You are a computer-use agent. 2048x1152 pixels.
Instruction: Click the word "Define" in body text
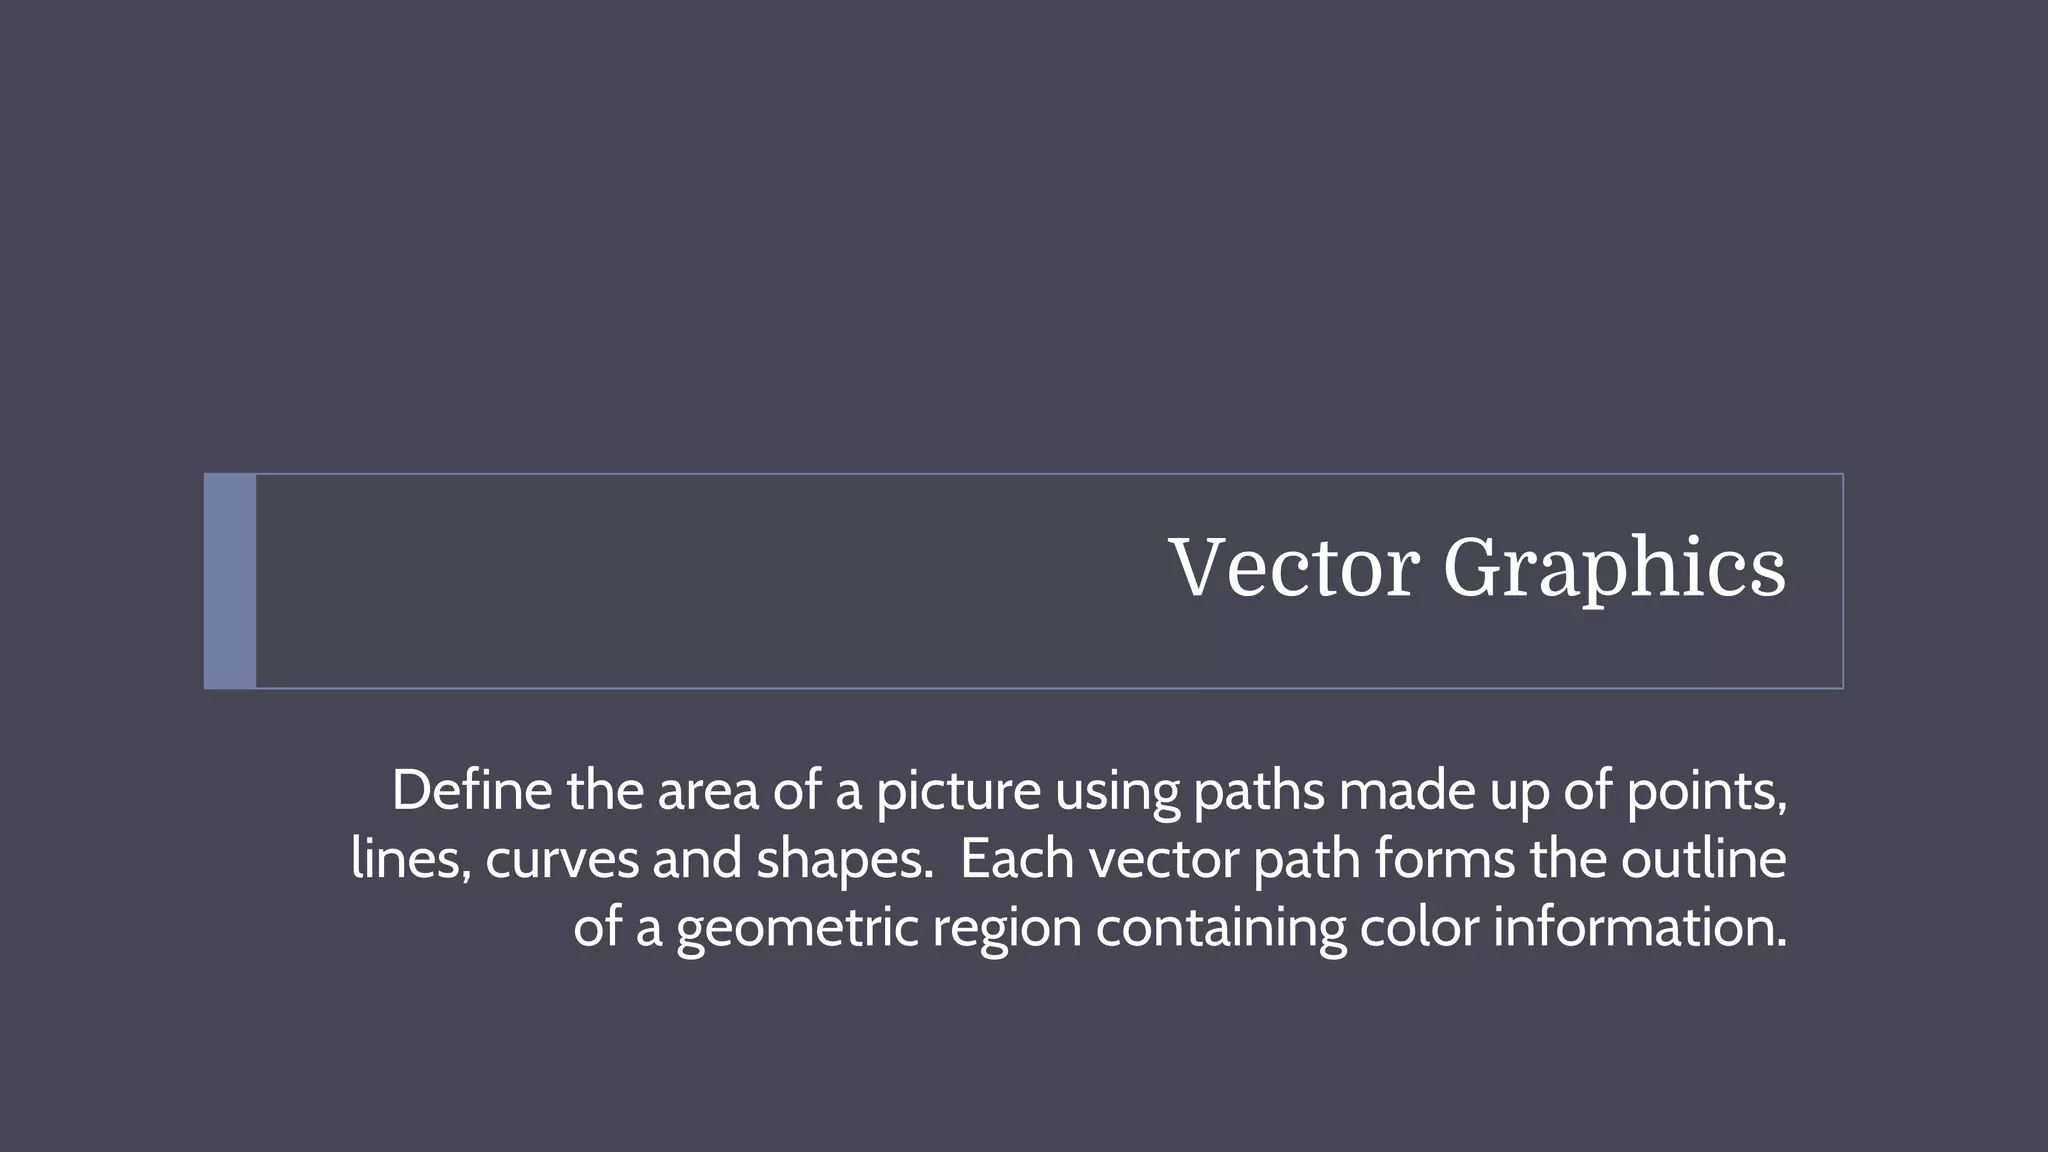(472, 790)
